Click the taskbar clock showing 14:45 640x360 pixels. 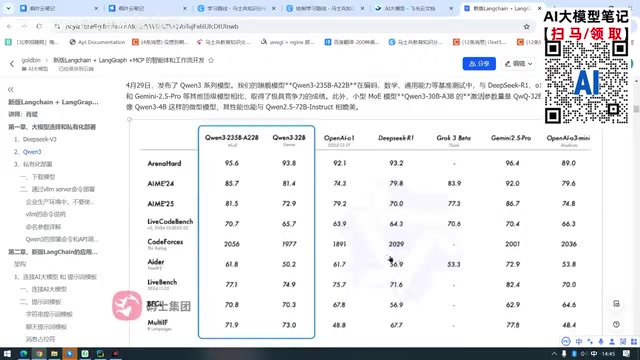click(x=609, y=354)
